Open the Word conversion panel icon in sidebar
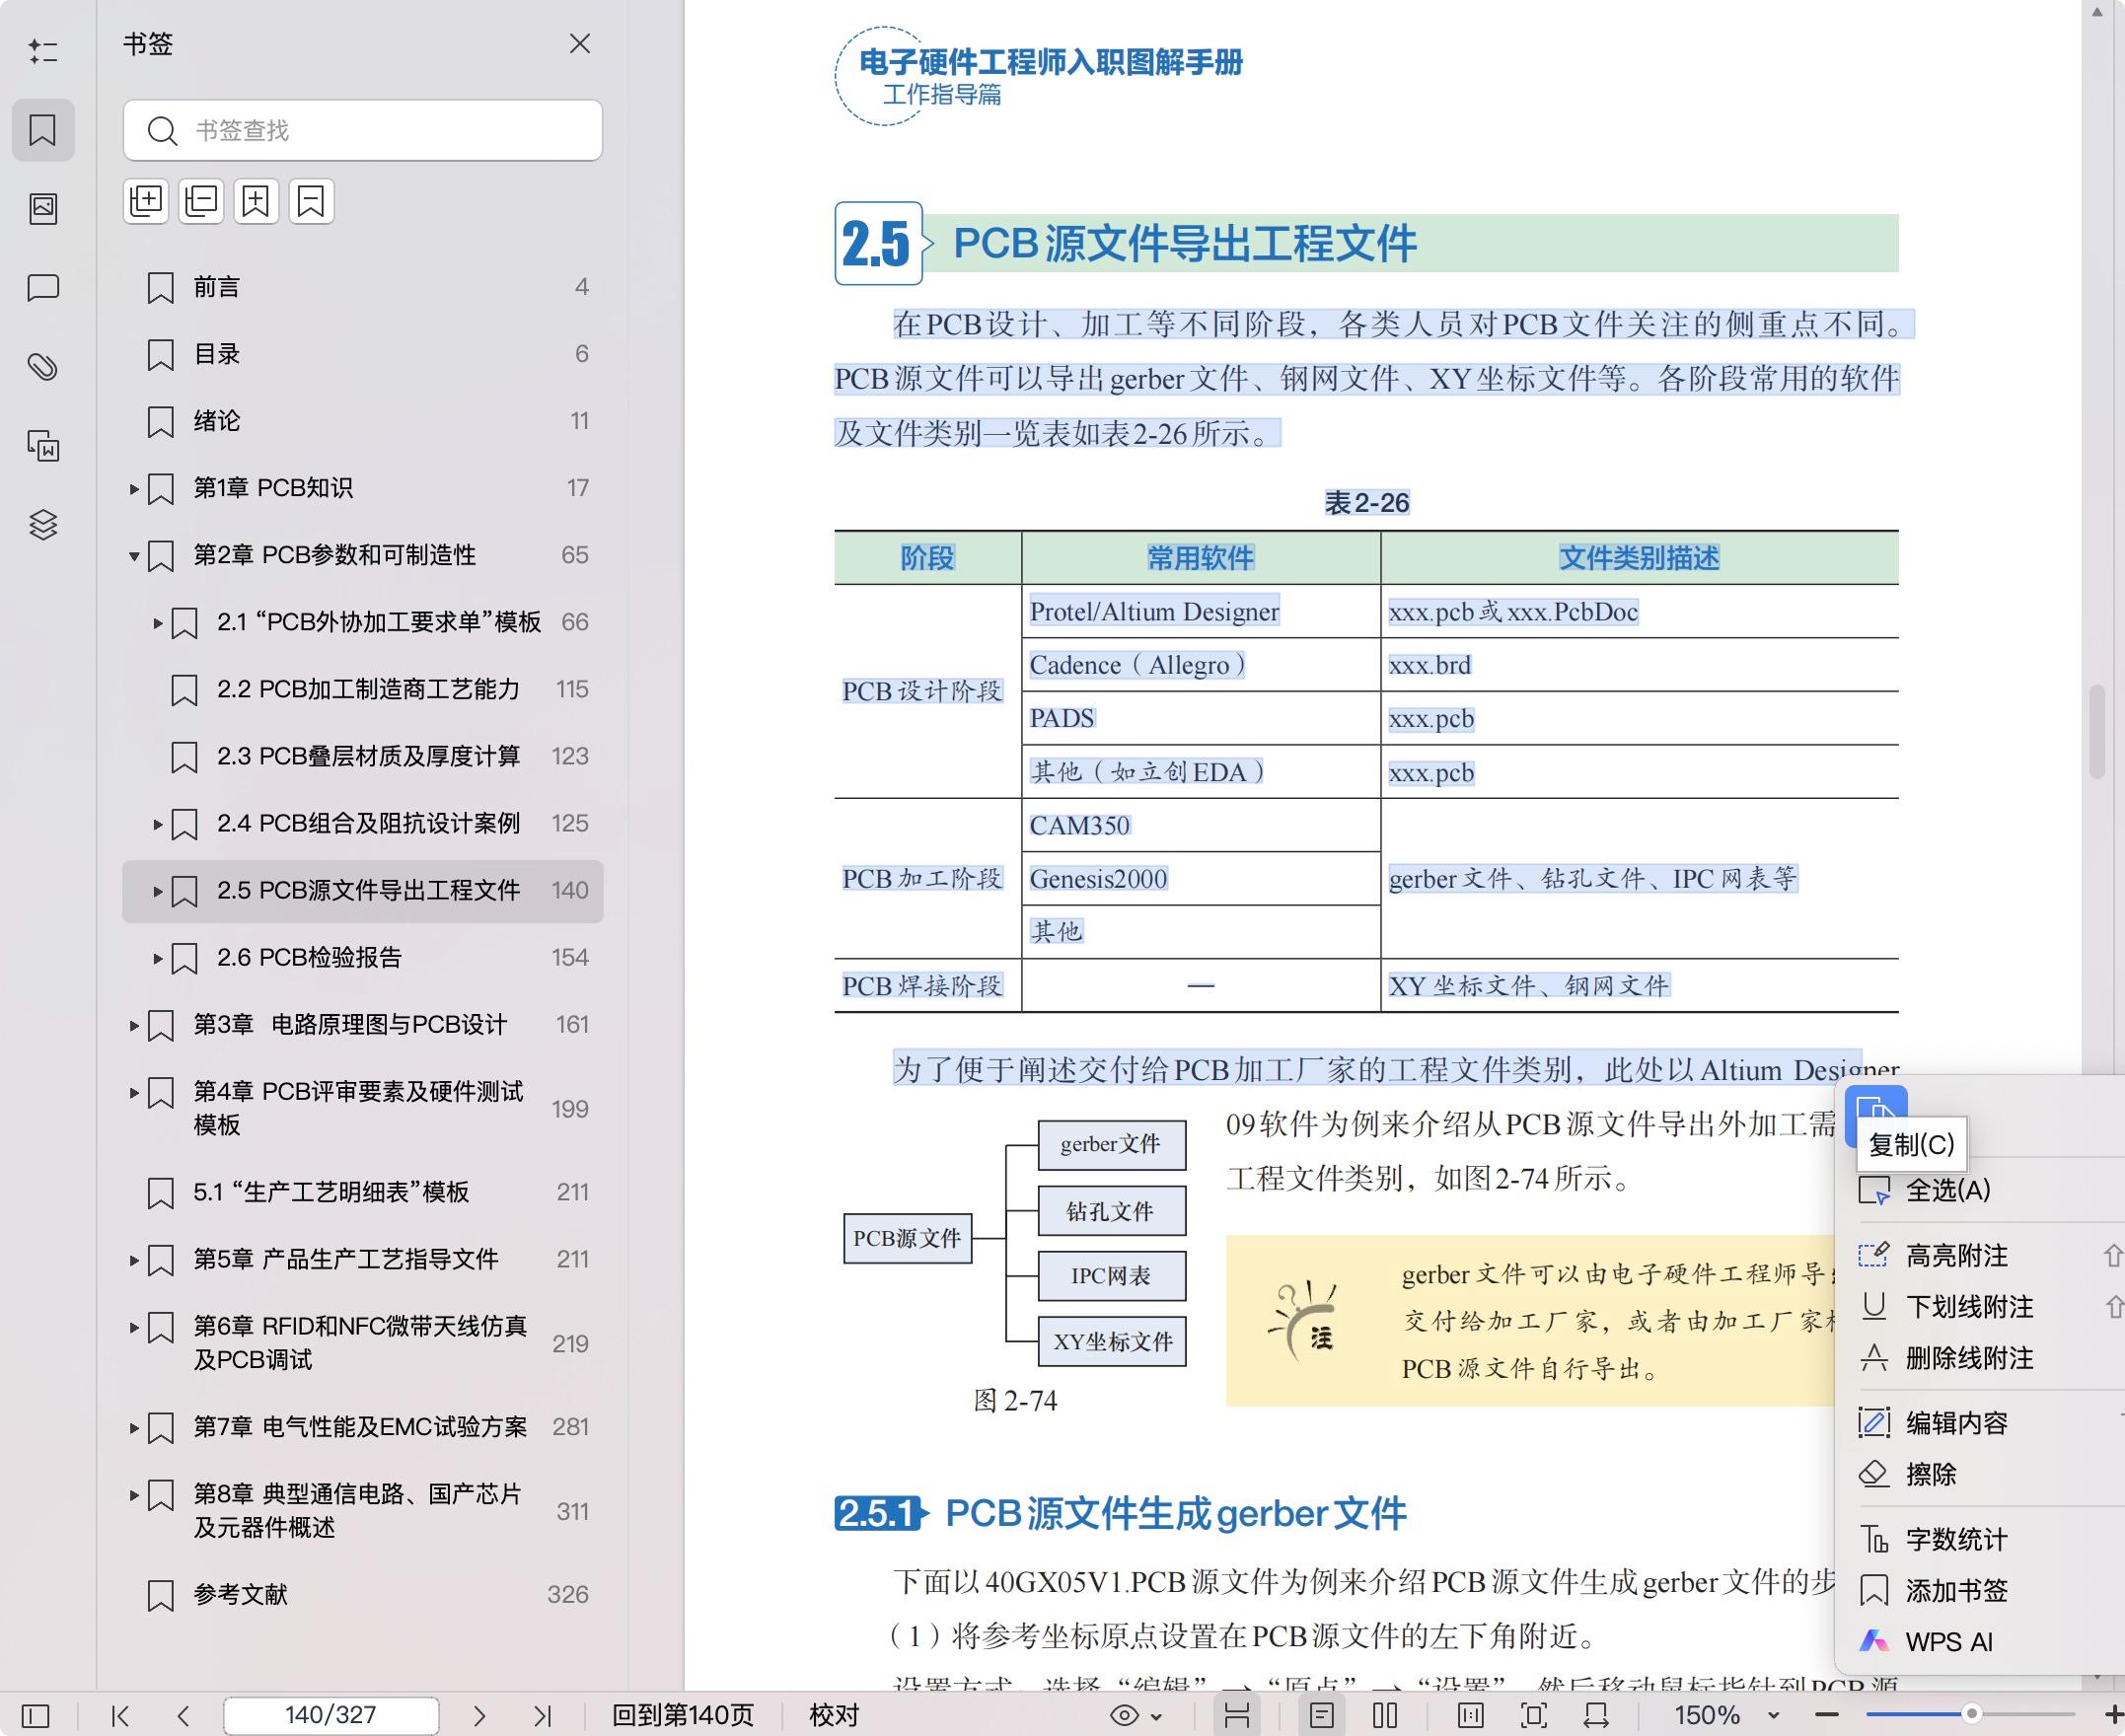2125x1736 pixels. coord(43,445)
